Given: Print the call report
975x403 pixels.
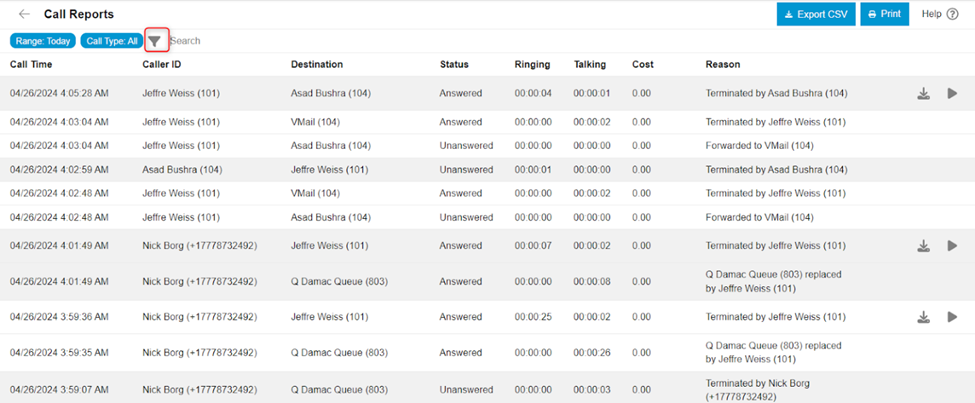Looking at the screenshot, I should coord(884,15).
